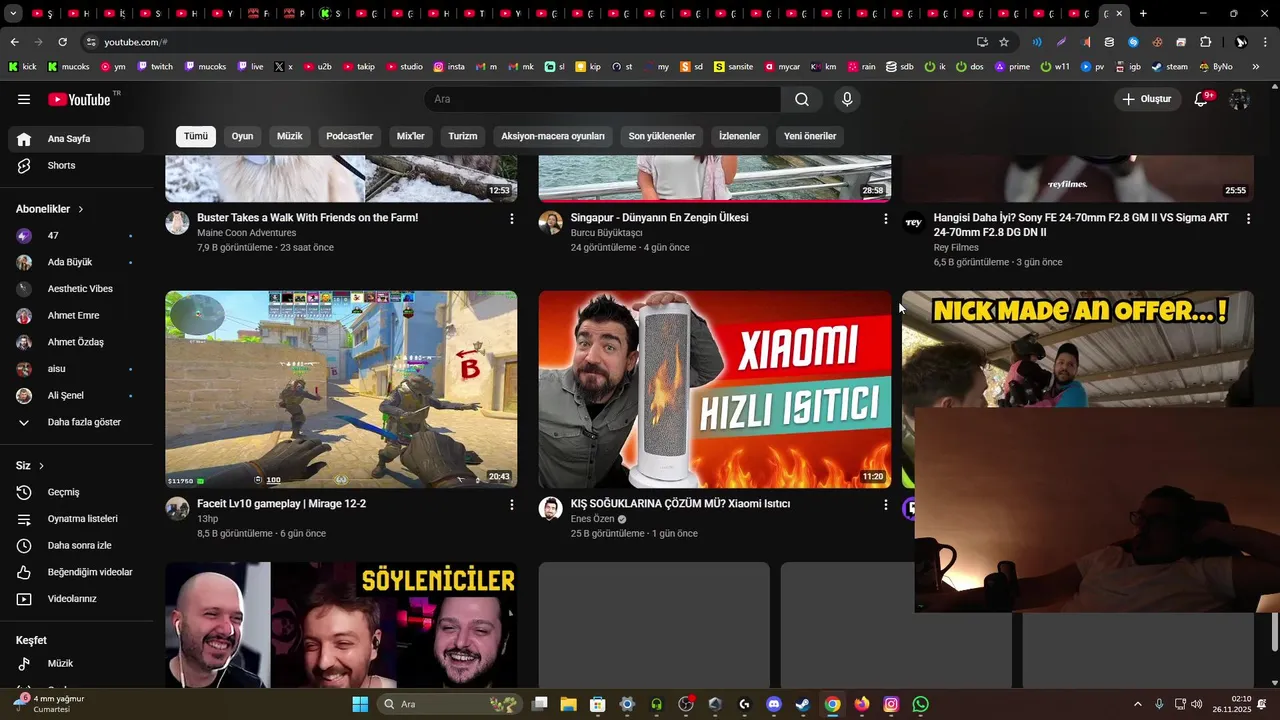
Task: Play the Xiaomi Hızlı Isıtıcı thumbnail
Action: pyautogui.click(x=715, y=389)
